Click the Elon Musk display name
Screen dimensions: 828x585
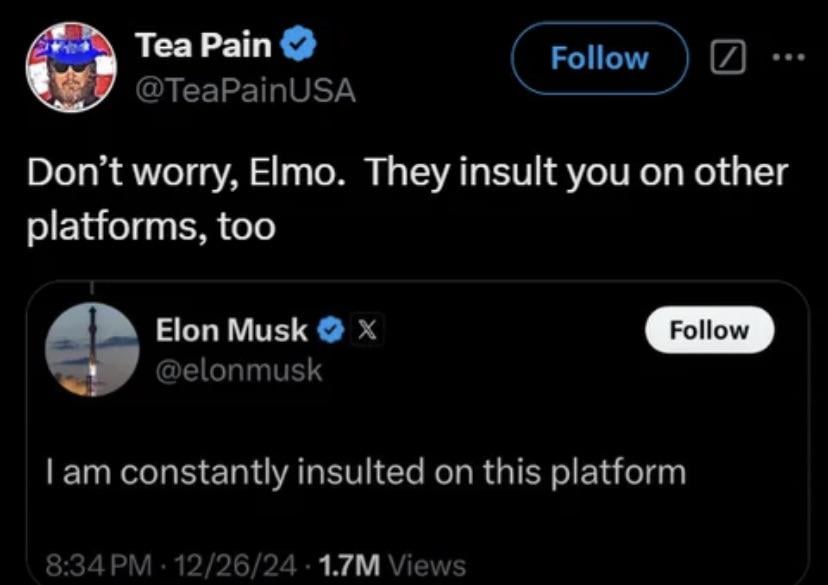(232, 329)
